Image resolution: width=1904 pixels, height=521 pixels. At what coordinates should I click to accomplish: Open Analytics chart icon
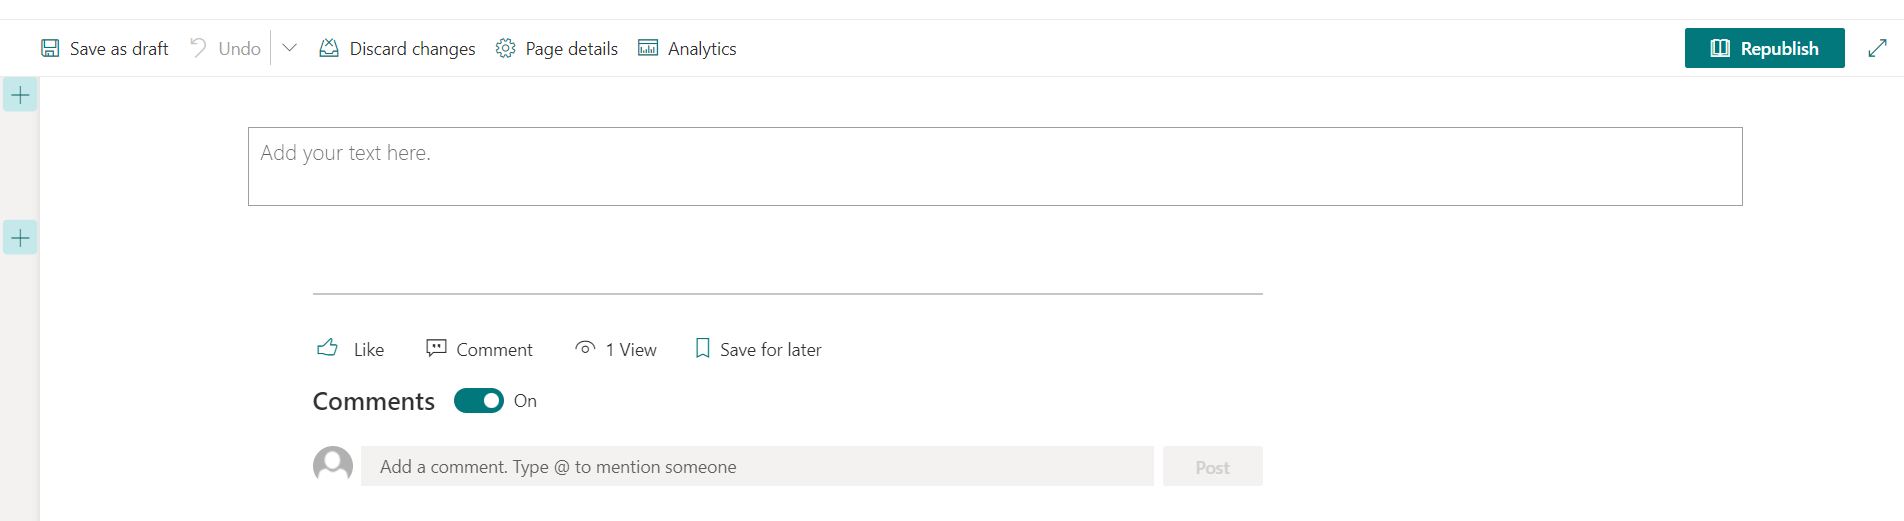tap(648, 48)
